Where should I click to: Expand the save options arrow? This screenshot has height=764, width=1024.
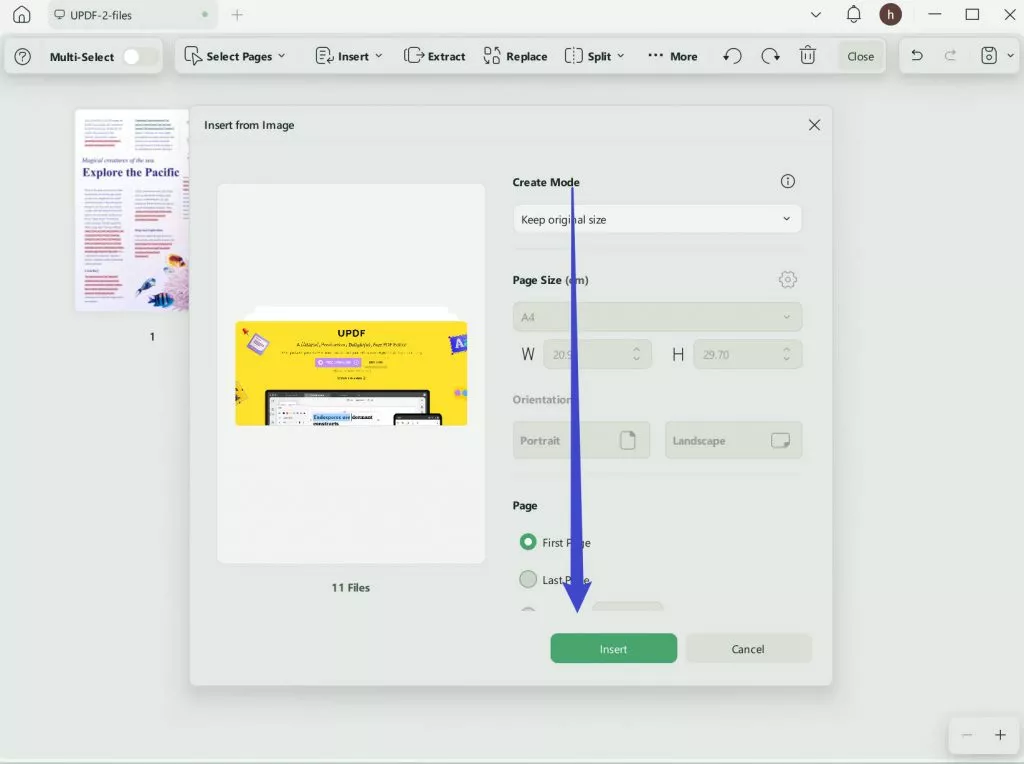pyautogui.click(x=1010, y=56)
